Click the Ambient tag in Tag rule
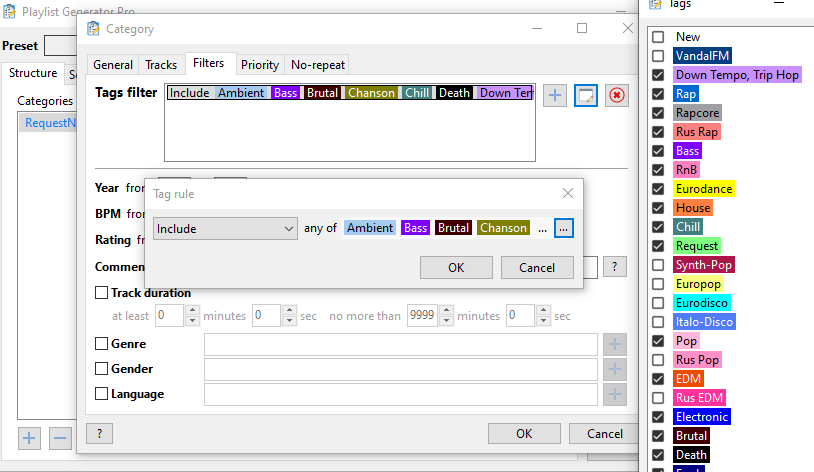 (370, 228)
